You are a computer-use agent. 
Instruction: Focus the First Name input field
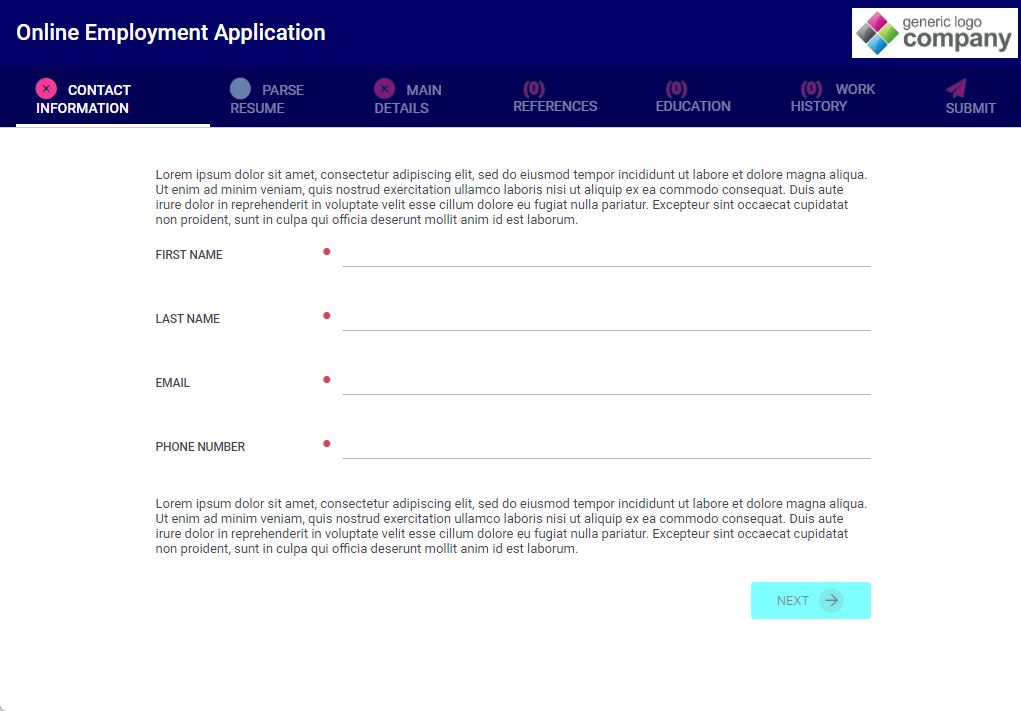point(606,255)
